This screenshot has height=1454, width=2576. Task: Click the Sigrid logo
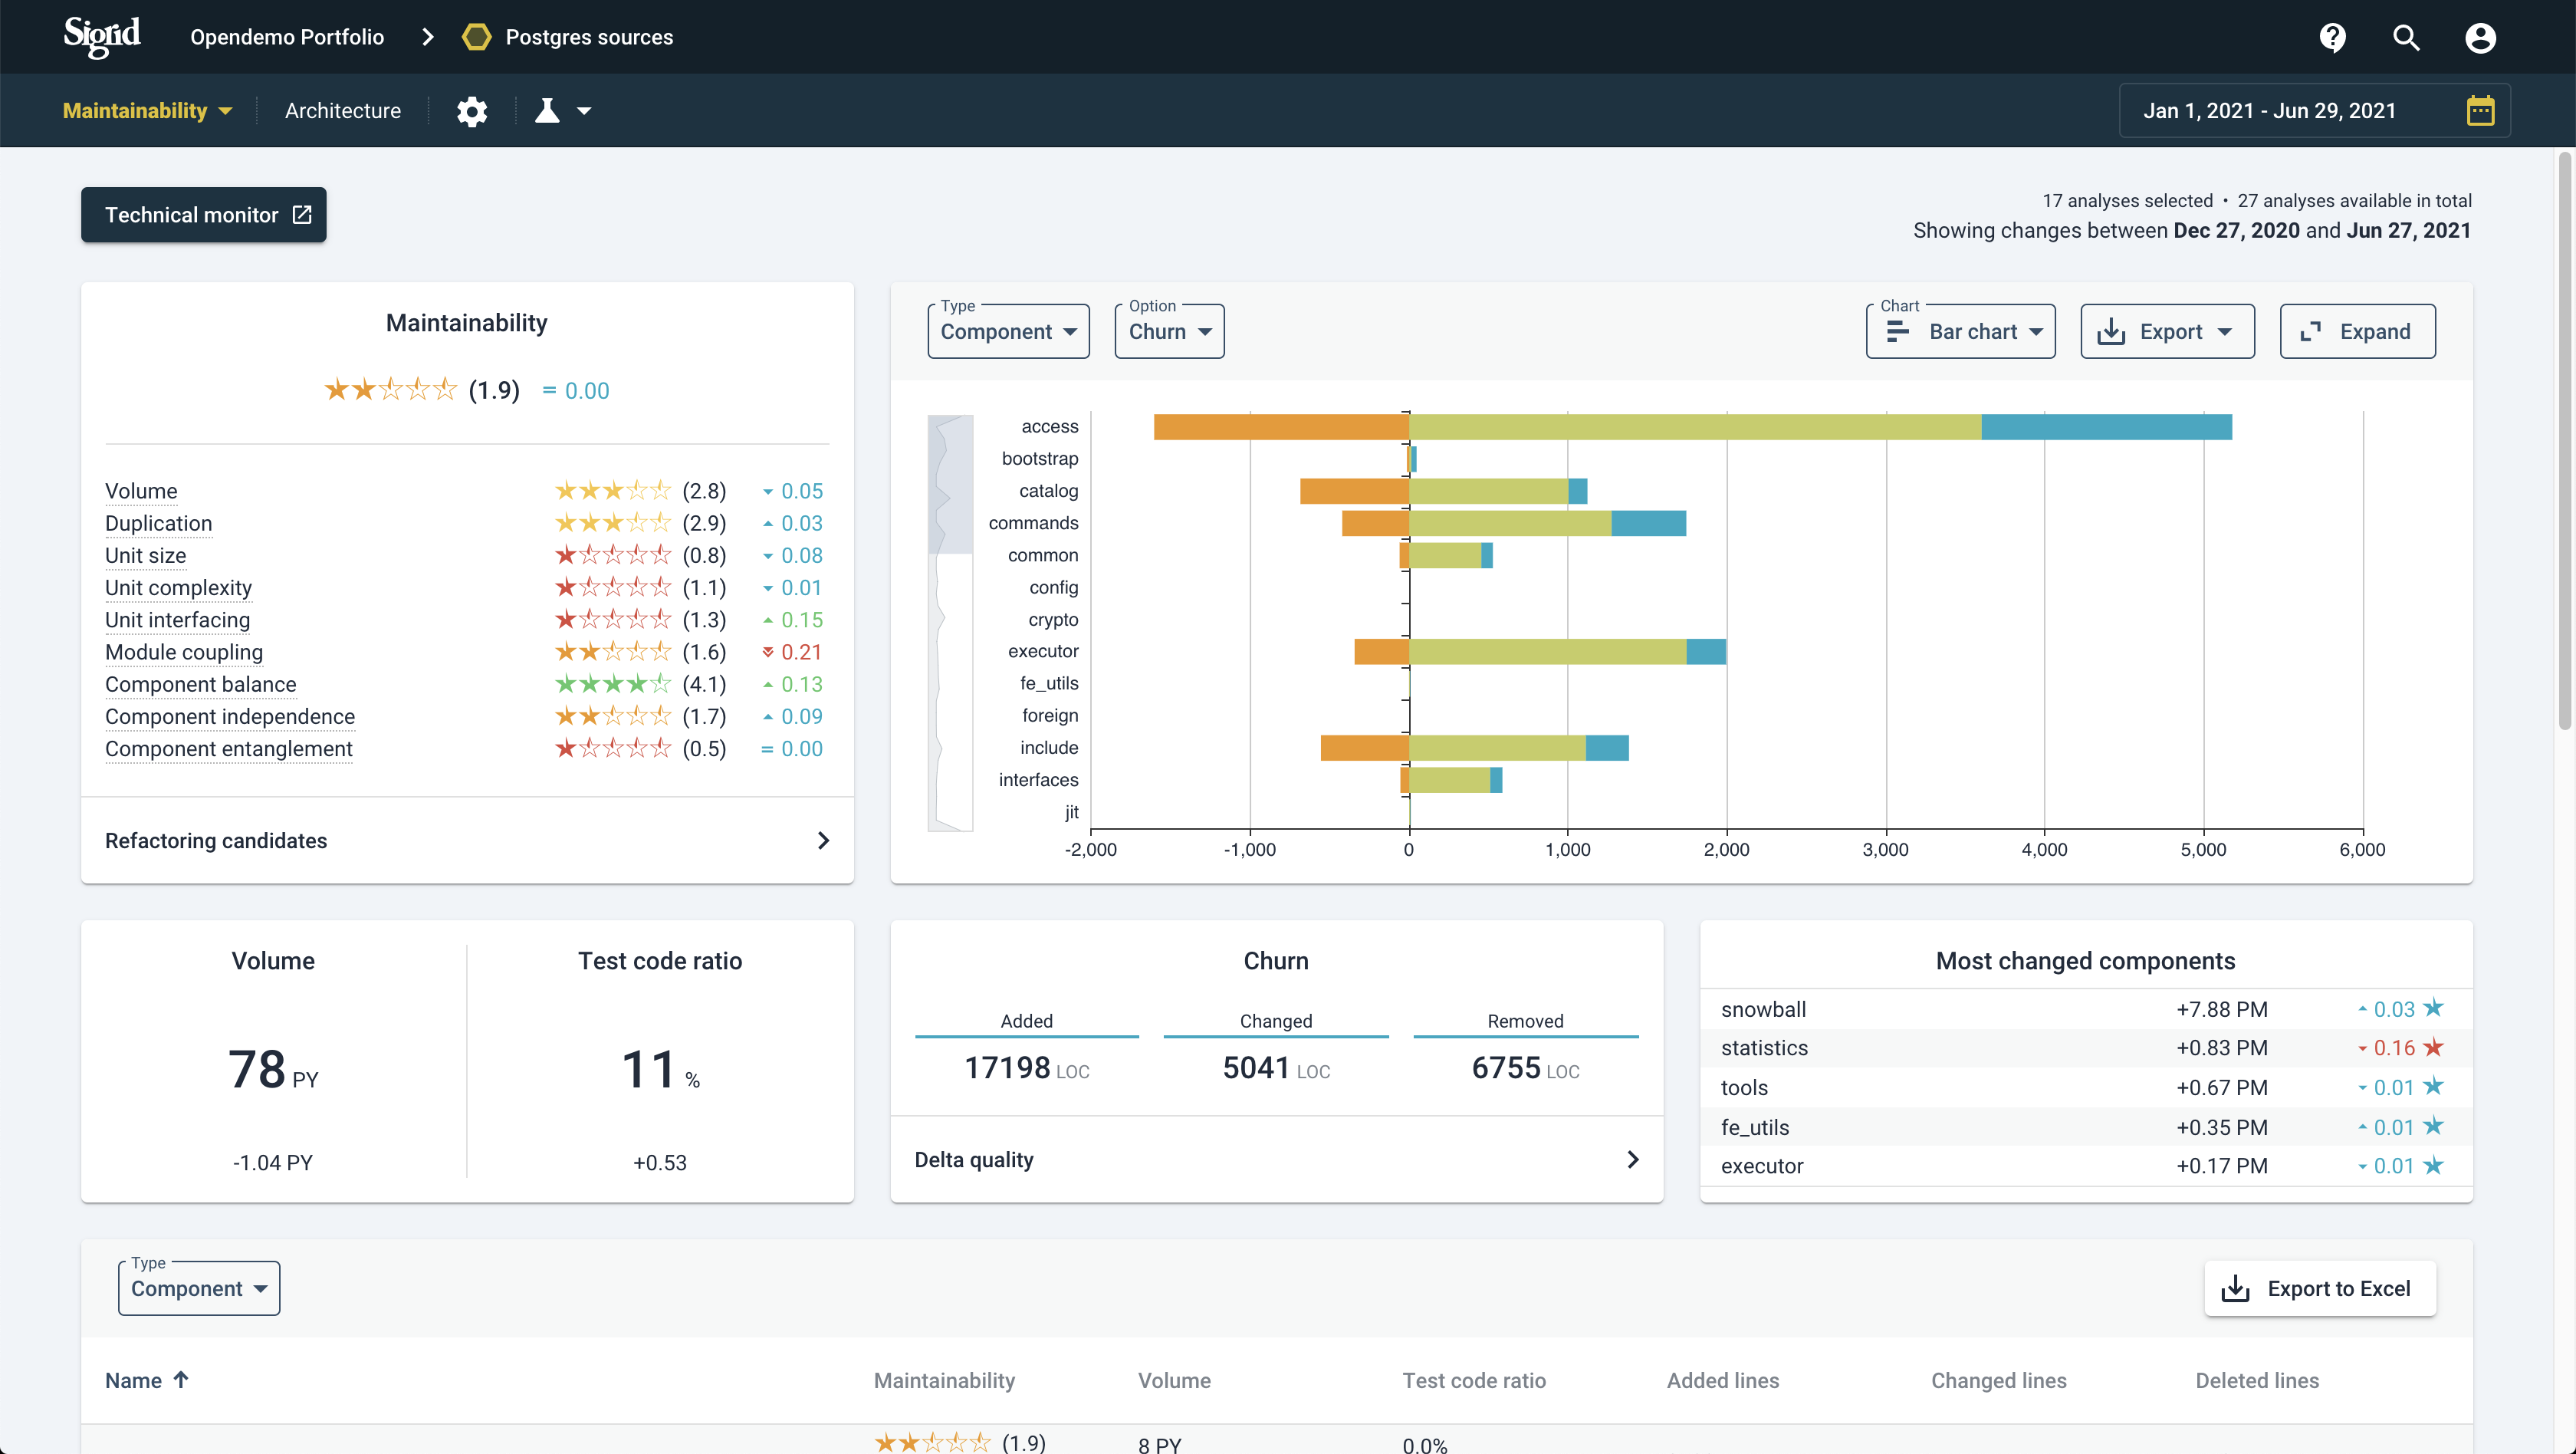[102, 36]
